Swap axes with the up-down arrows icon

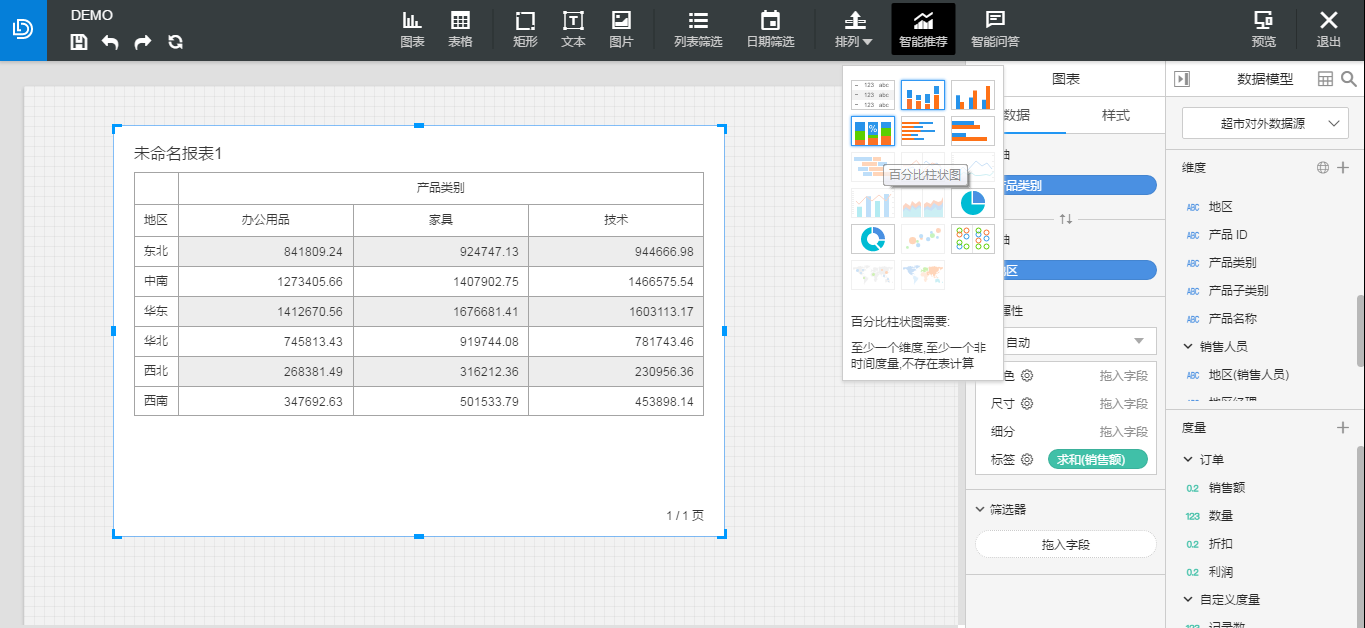click(1066, 218)
